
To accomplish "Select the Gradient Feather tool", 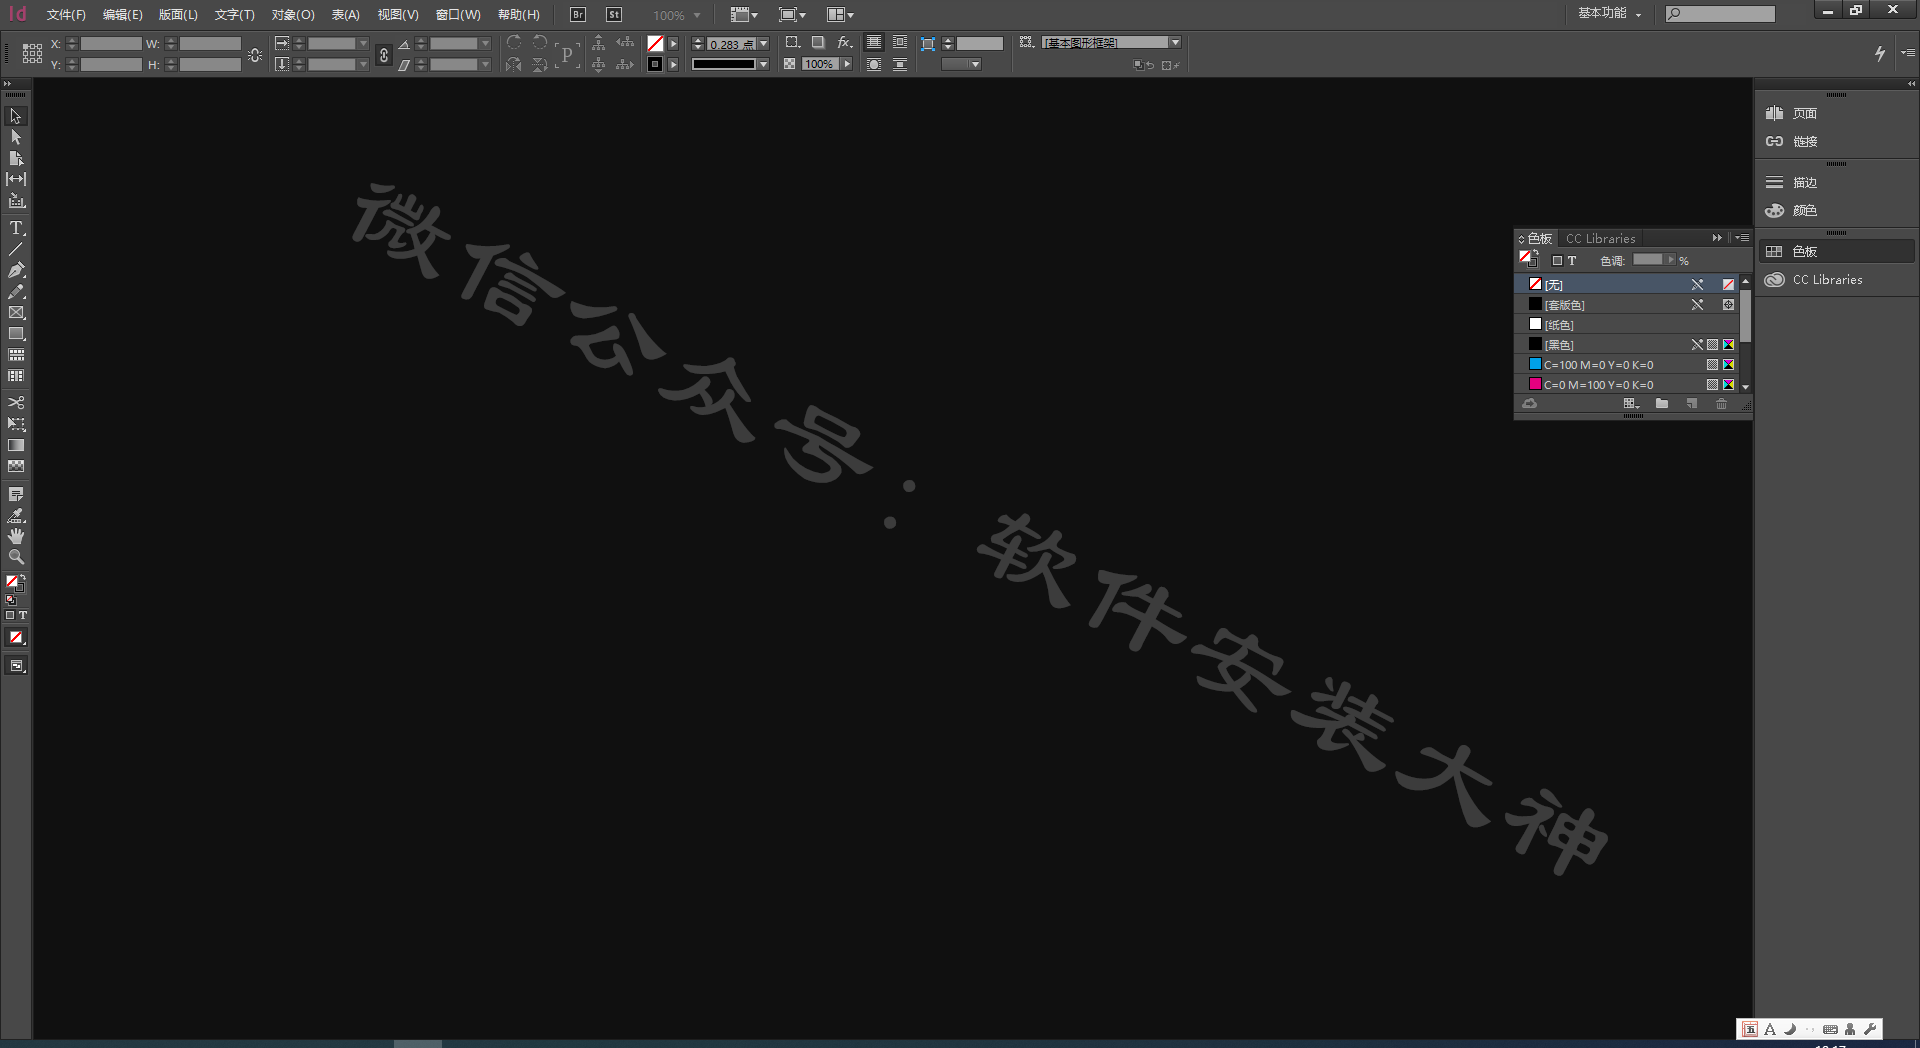I will pyautogui.click(x=16, y=466).
